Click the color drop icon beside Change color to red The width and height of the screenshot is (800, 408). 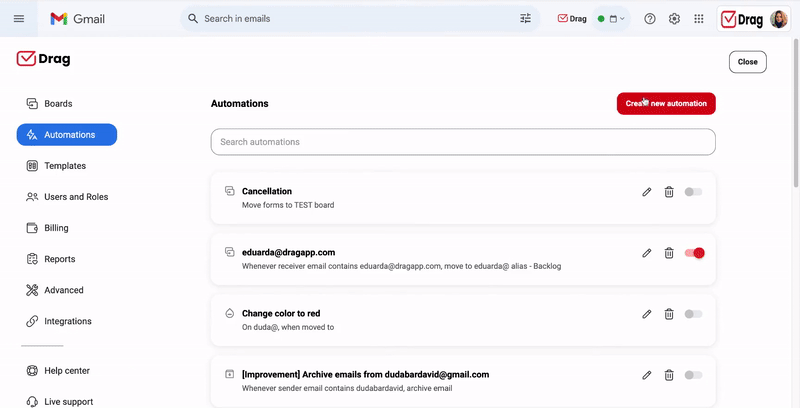(230, 313)
